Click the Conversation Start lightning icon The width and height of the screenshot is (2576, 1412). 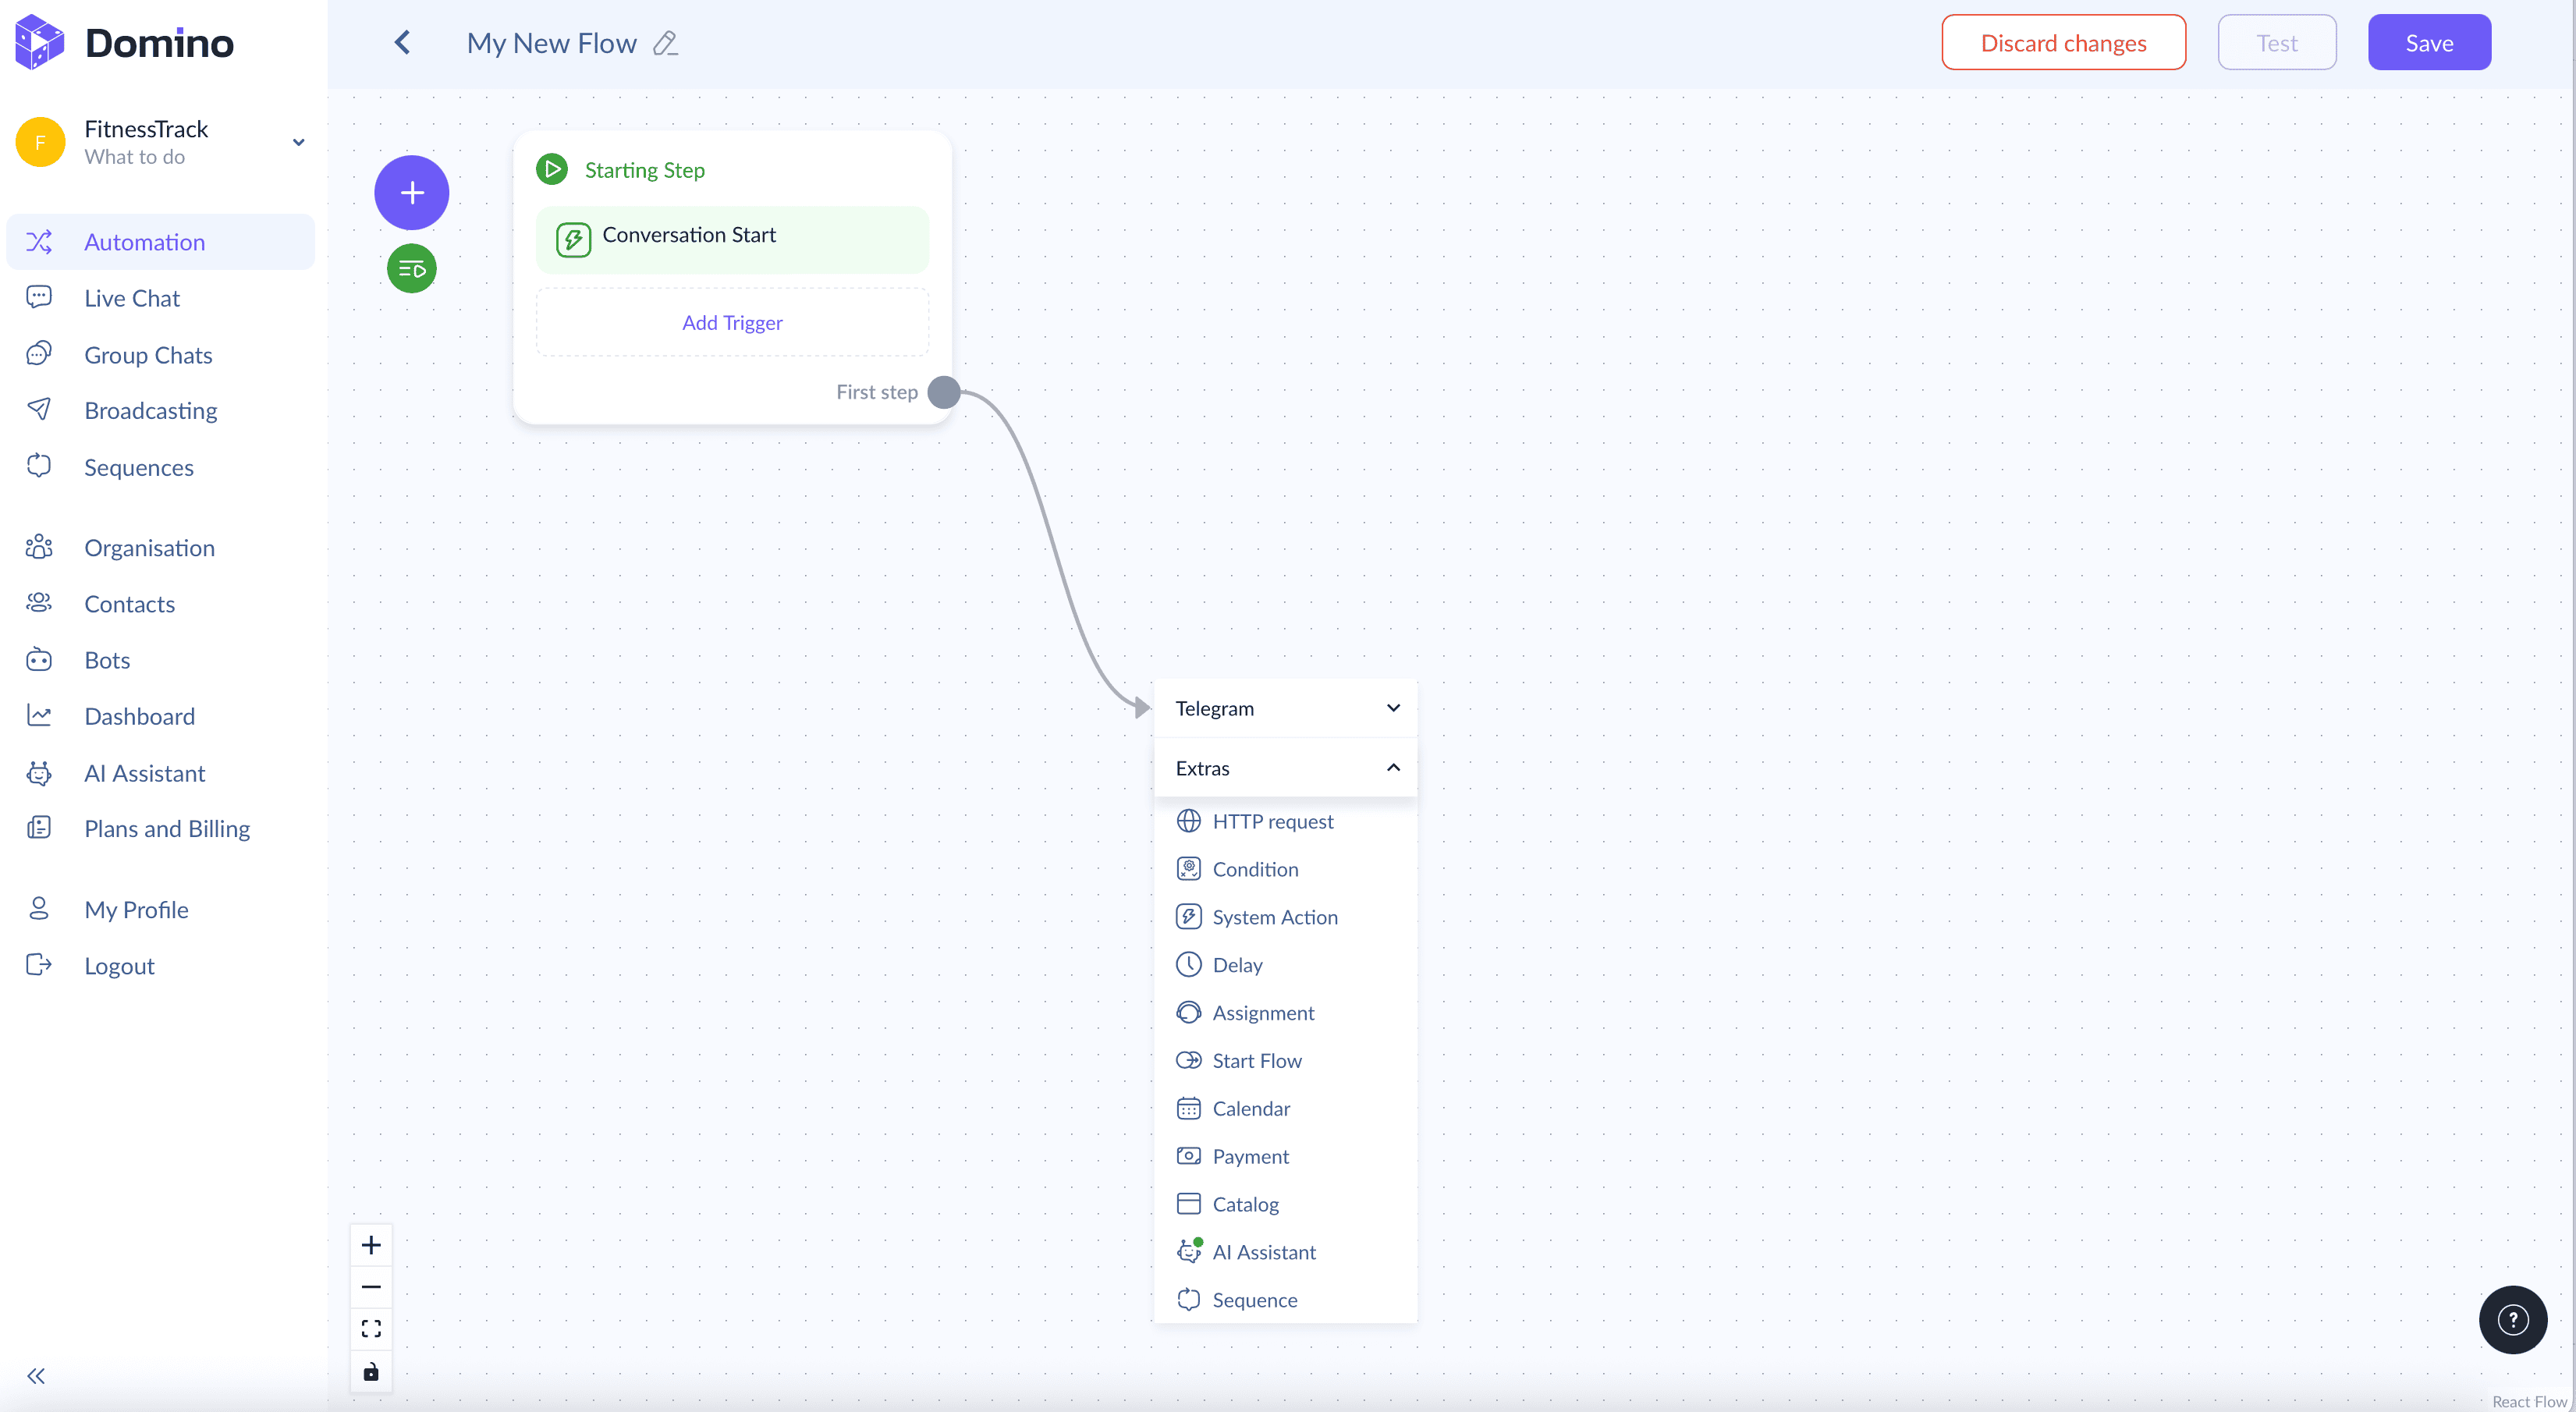(x=574, y=239)
